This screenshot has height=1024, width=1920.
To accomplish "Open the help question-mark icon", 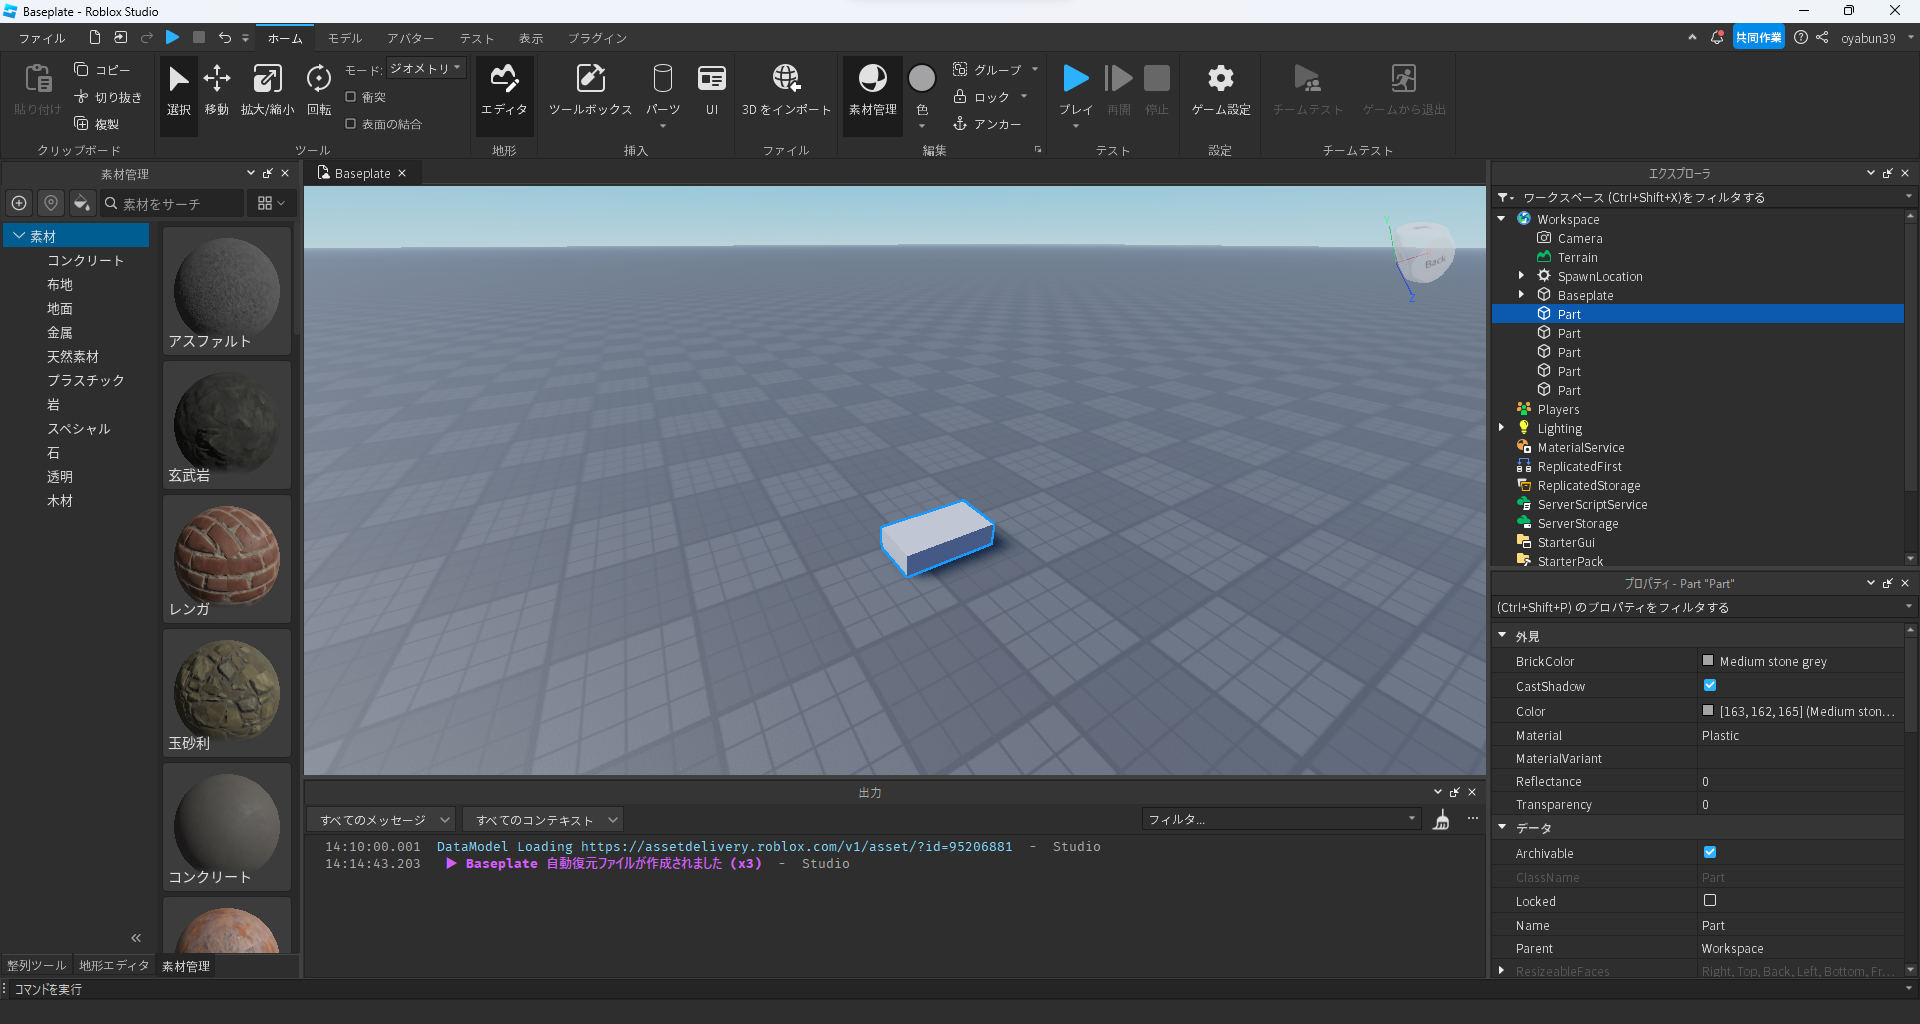I will point(1801,37).
